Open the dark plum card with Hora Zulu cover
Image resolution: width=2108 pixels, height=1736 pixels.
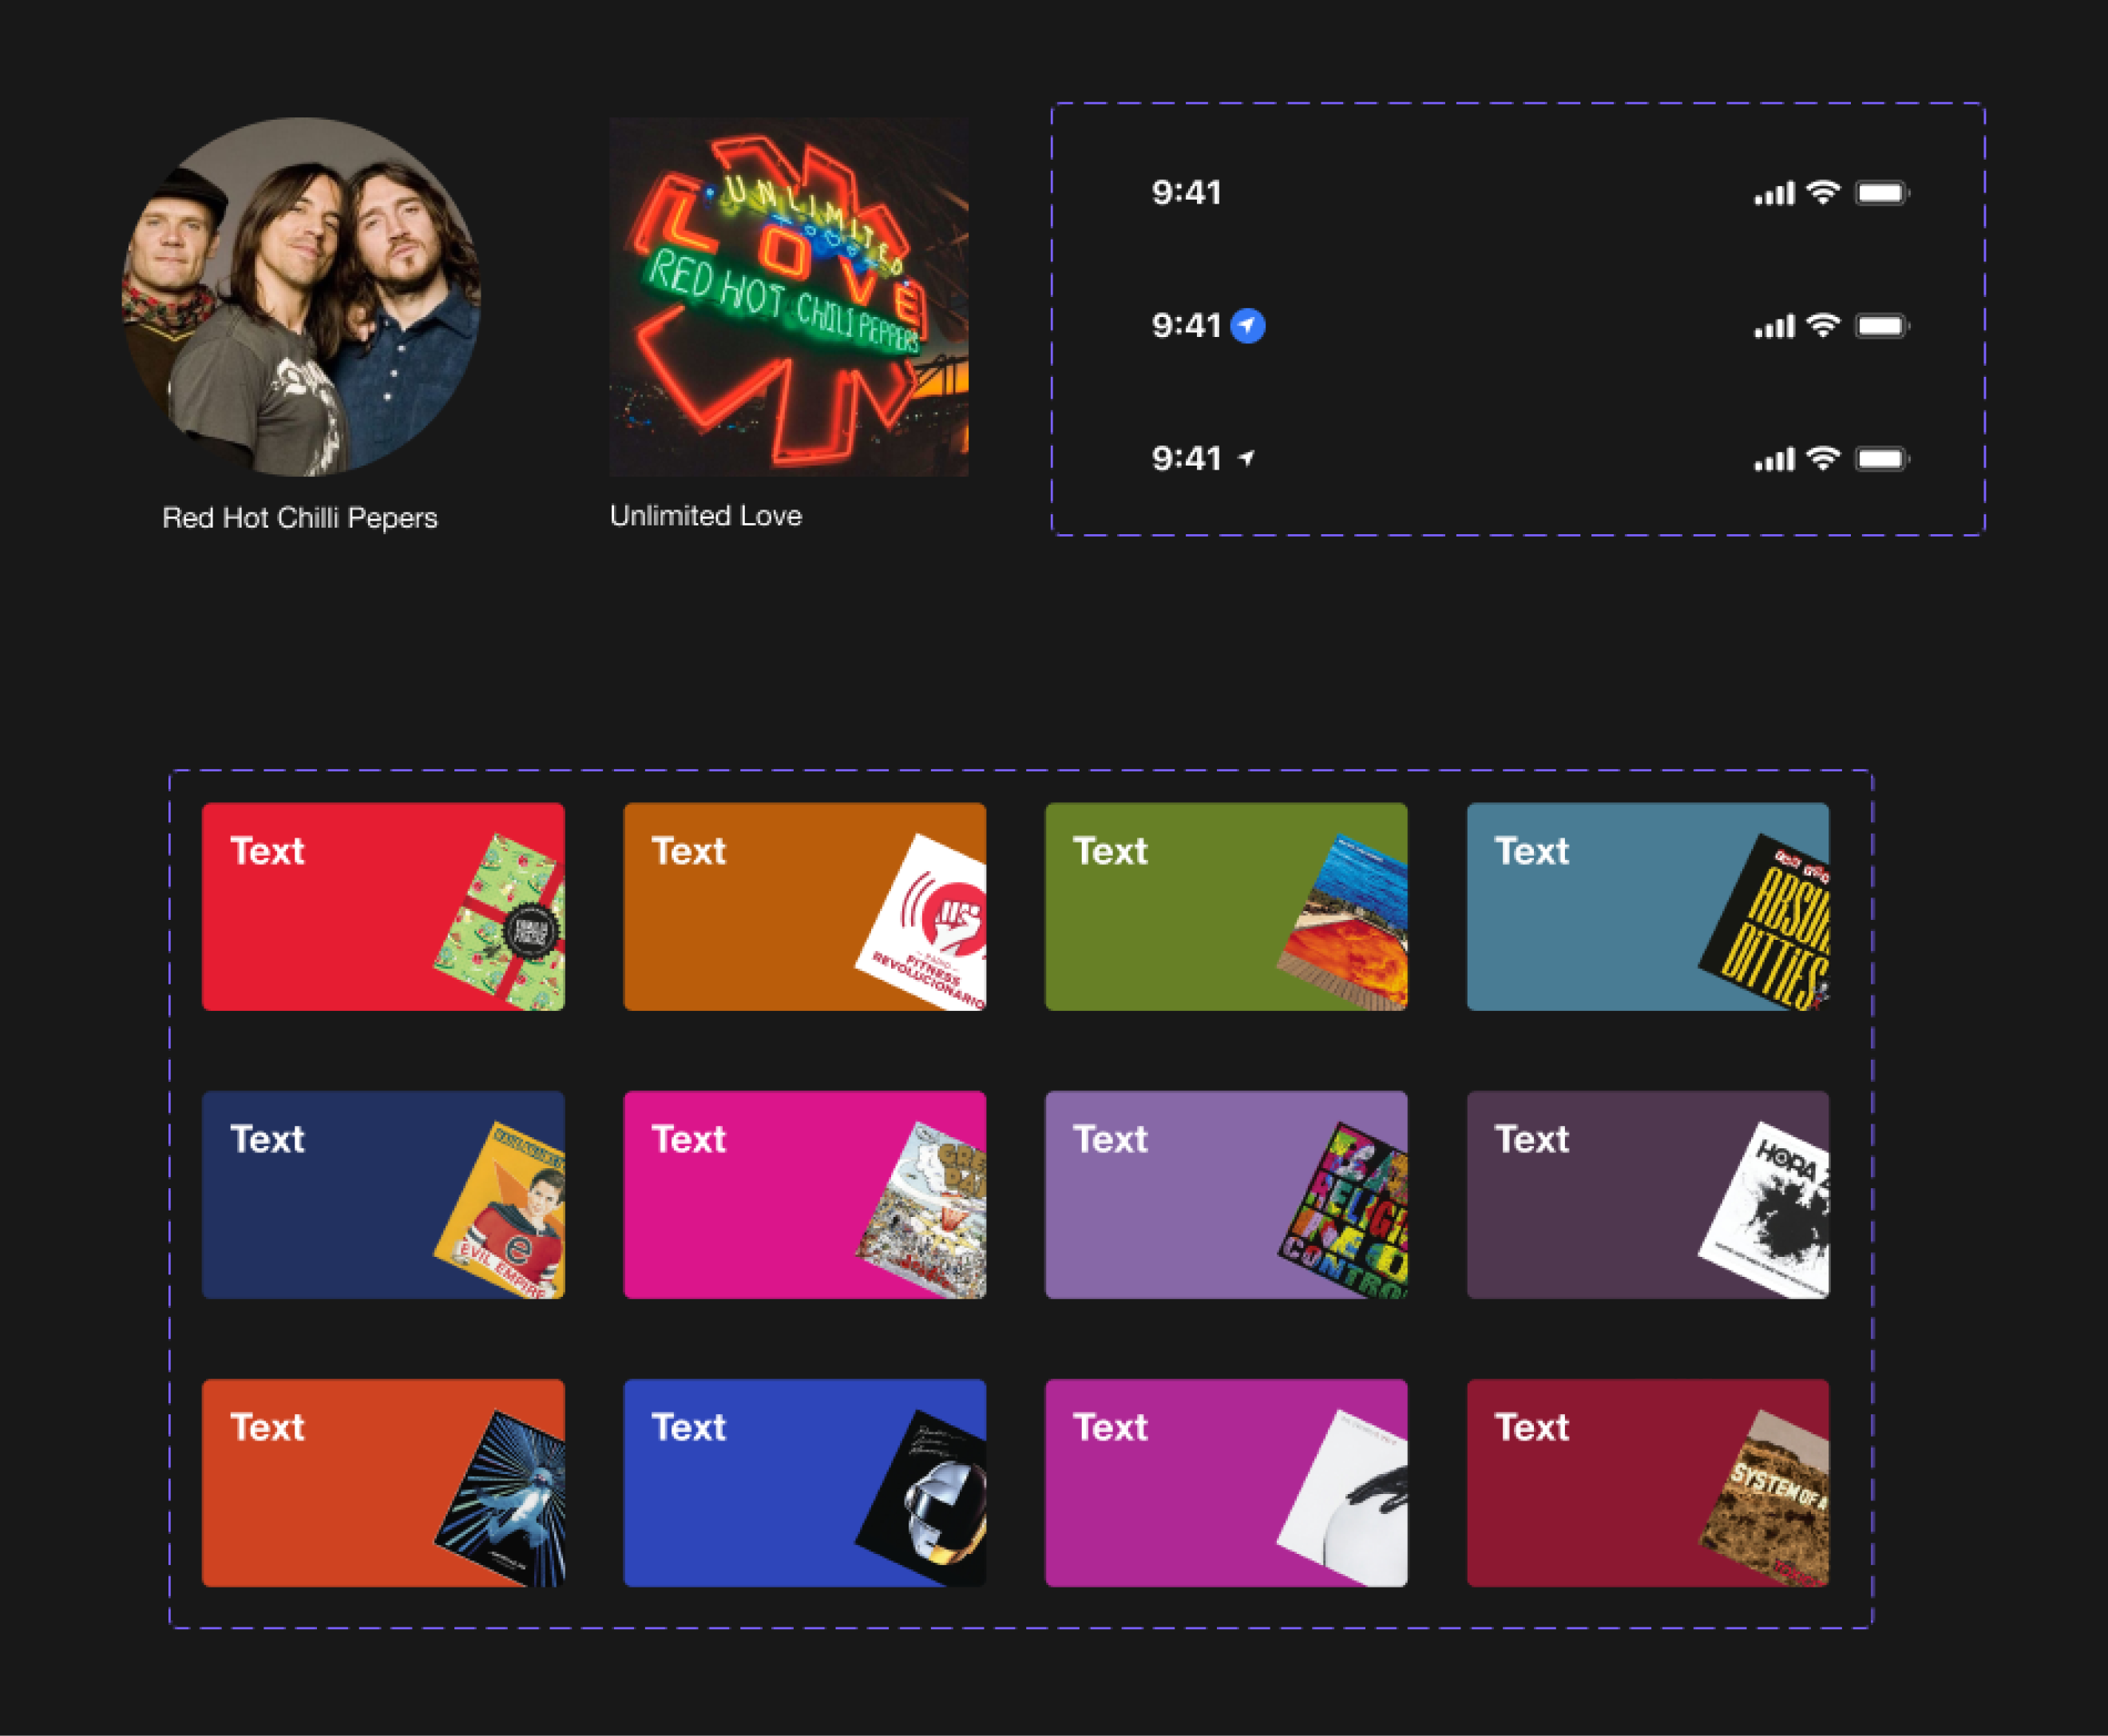1648,1195
